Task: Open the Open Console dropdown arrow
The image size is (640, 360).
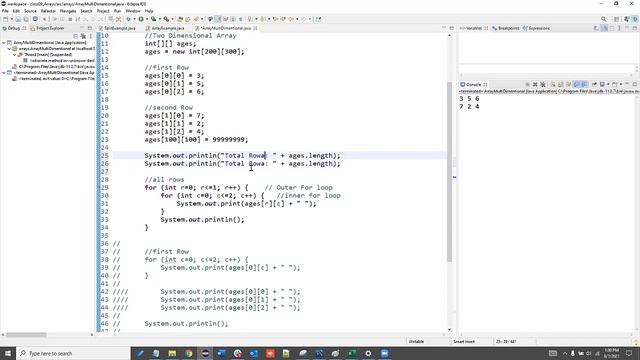Action: coord(620,84)
